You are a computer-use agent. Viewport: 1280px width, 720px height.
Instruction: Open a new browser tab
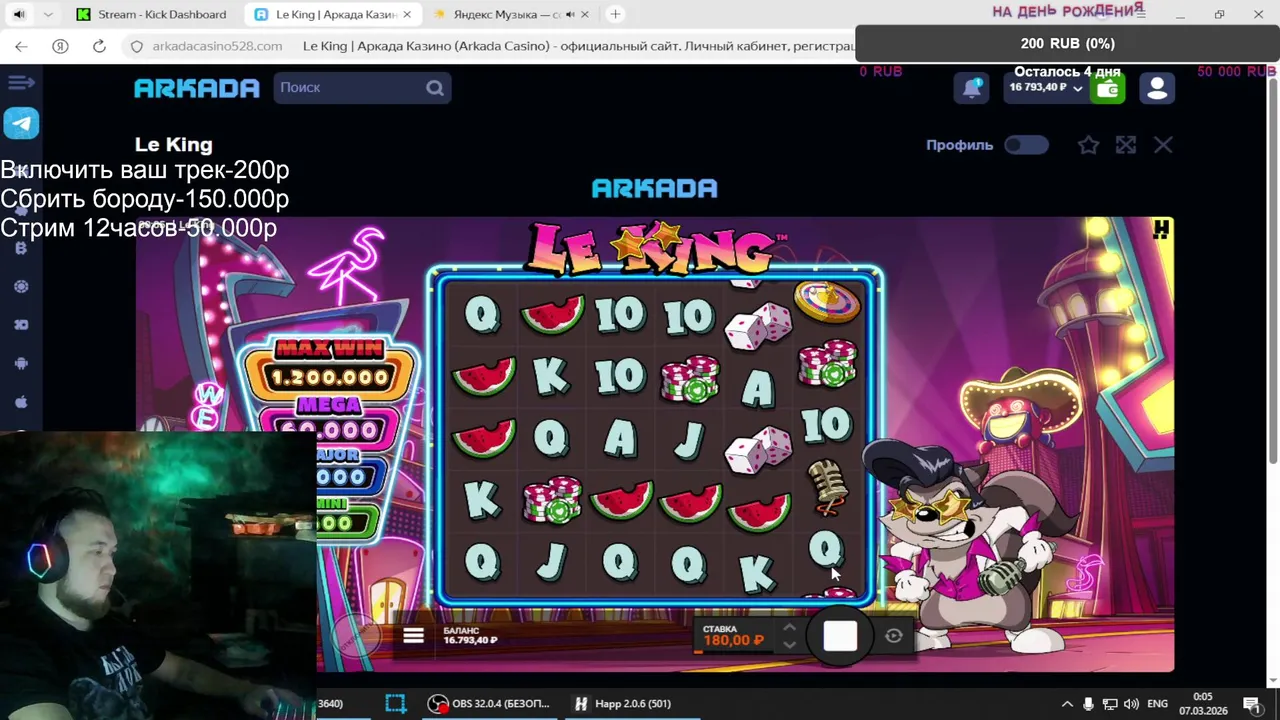click(616, 14)
